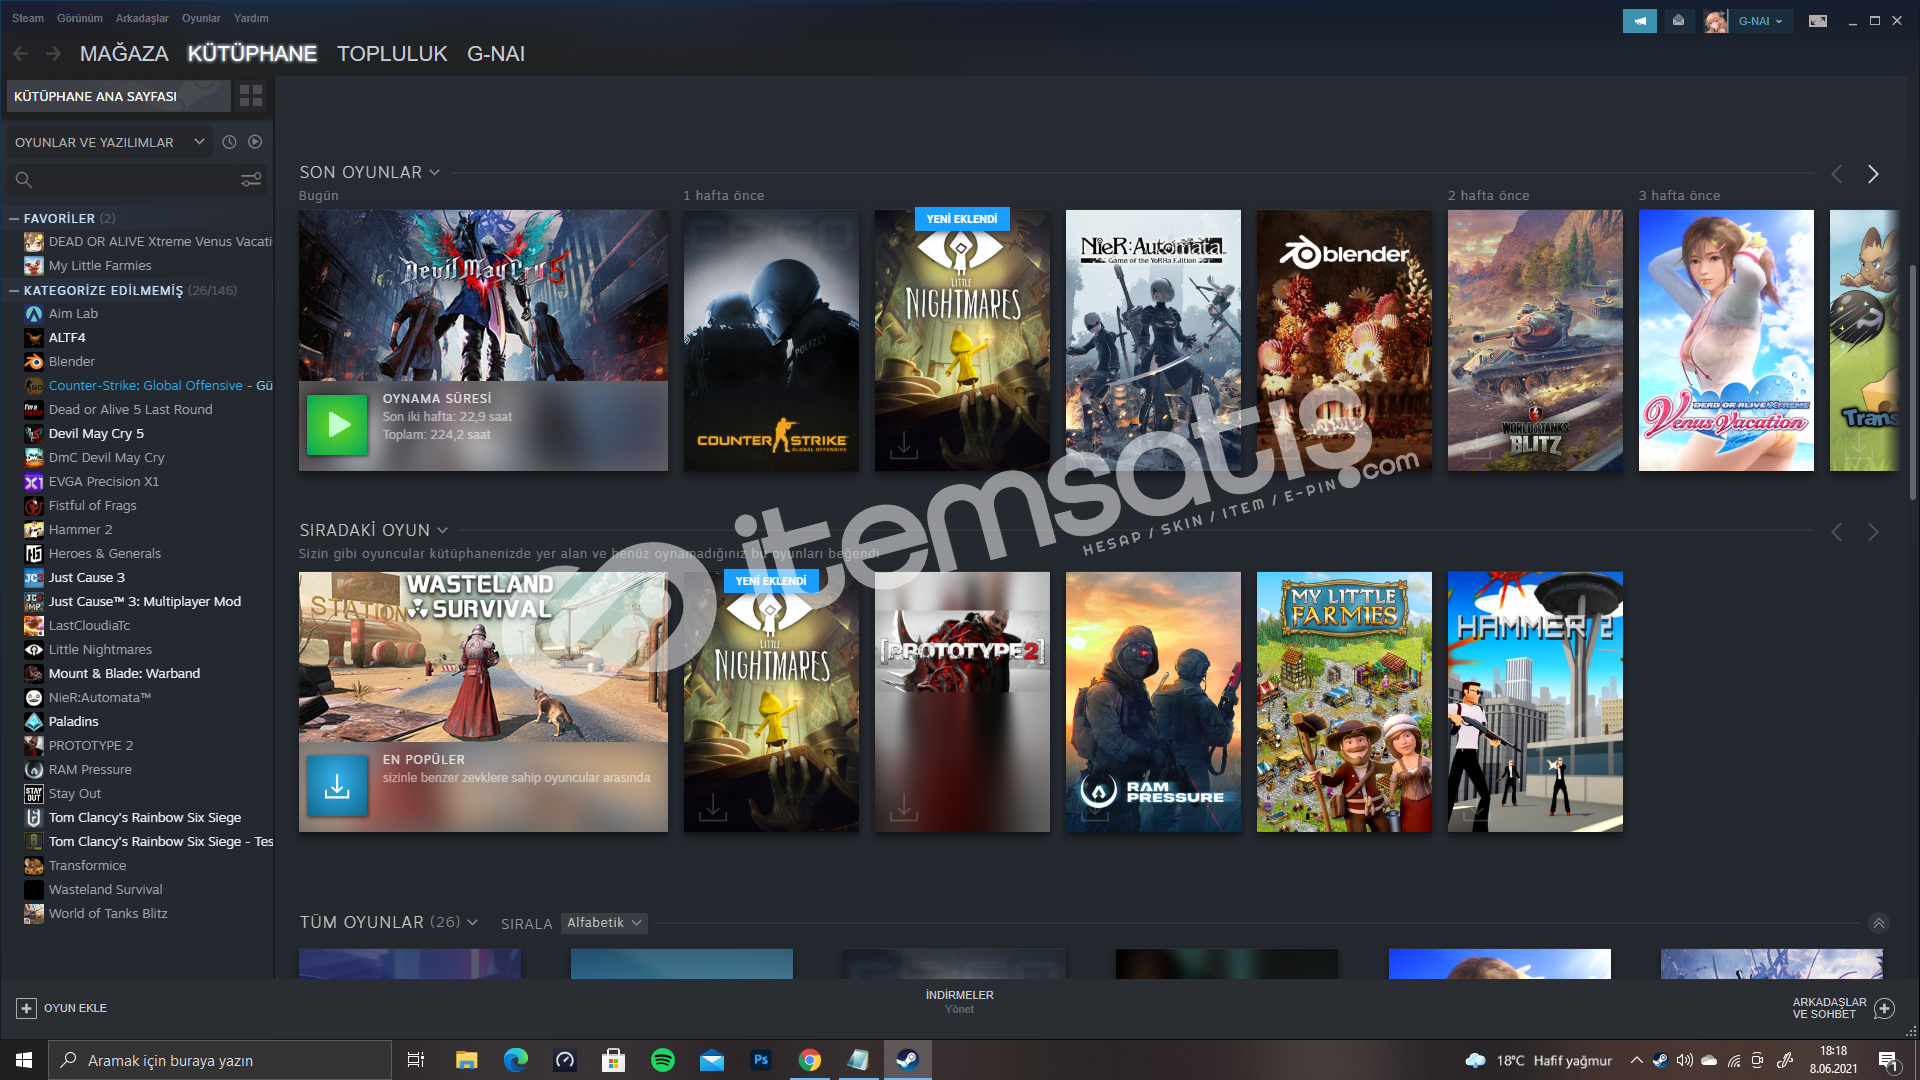Click the OYUN EKLE button
Viewport: 1920px width, 1080px height.
[62, 1008]
